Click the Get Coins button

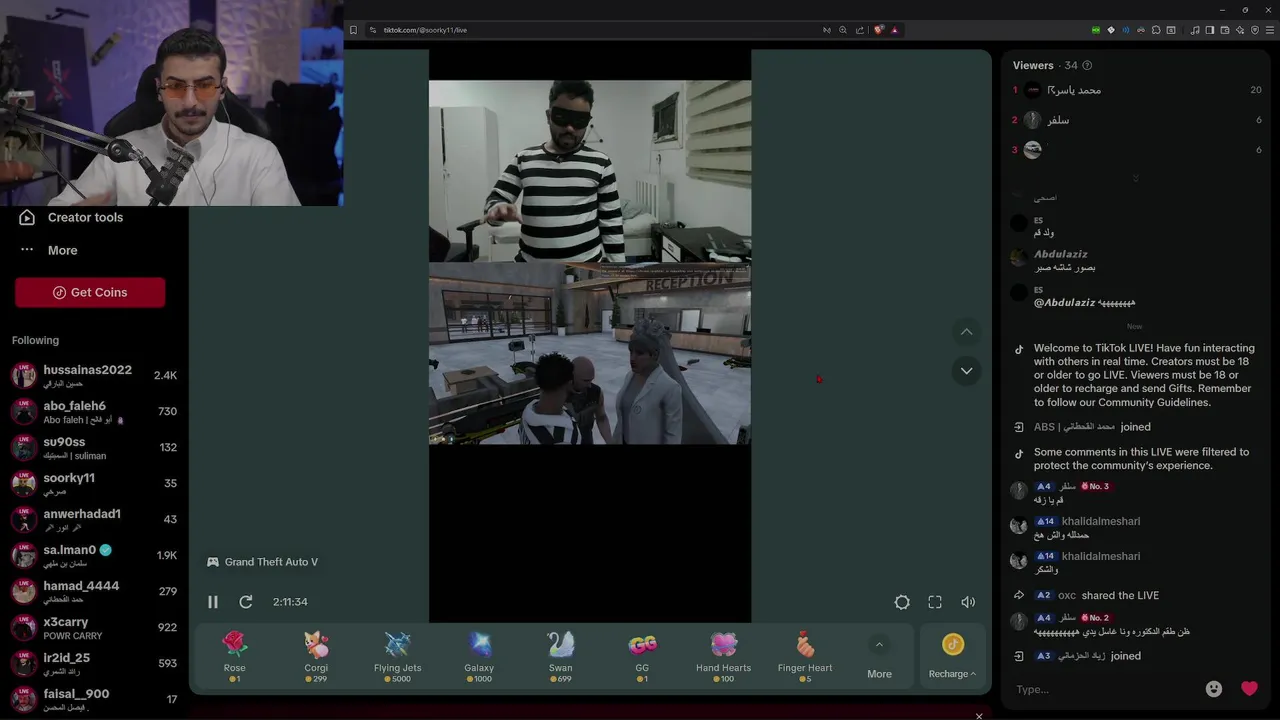90,292
